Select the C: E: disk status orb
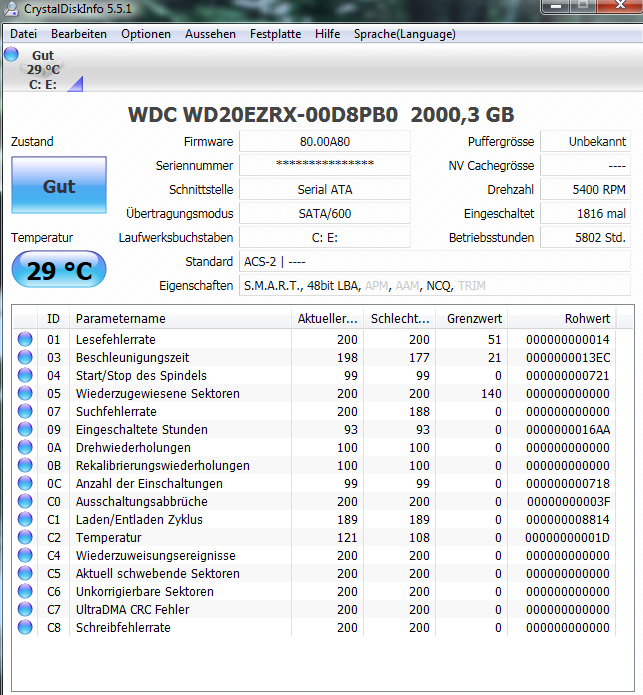 tap(11, 55)
